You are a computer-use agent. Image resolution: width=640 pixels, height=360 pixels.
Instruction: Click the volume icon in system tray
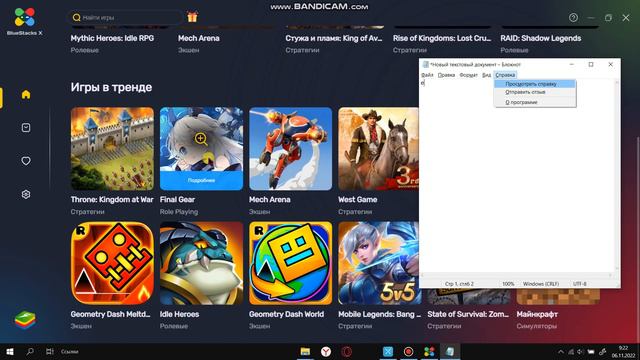pyautogui.click(x=580, y=352)
